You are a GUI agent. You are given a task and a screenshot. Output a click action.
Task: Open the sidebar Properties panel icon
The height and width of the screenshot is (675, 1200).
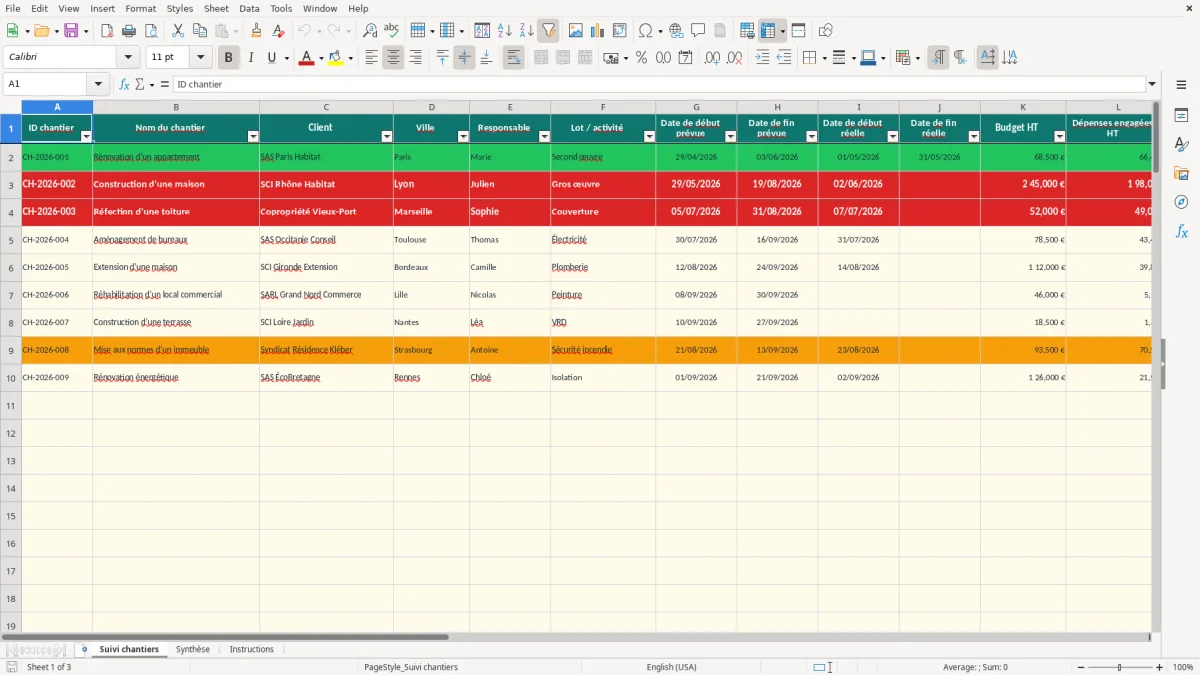point(1181,116)
